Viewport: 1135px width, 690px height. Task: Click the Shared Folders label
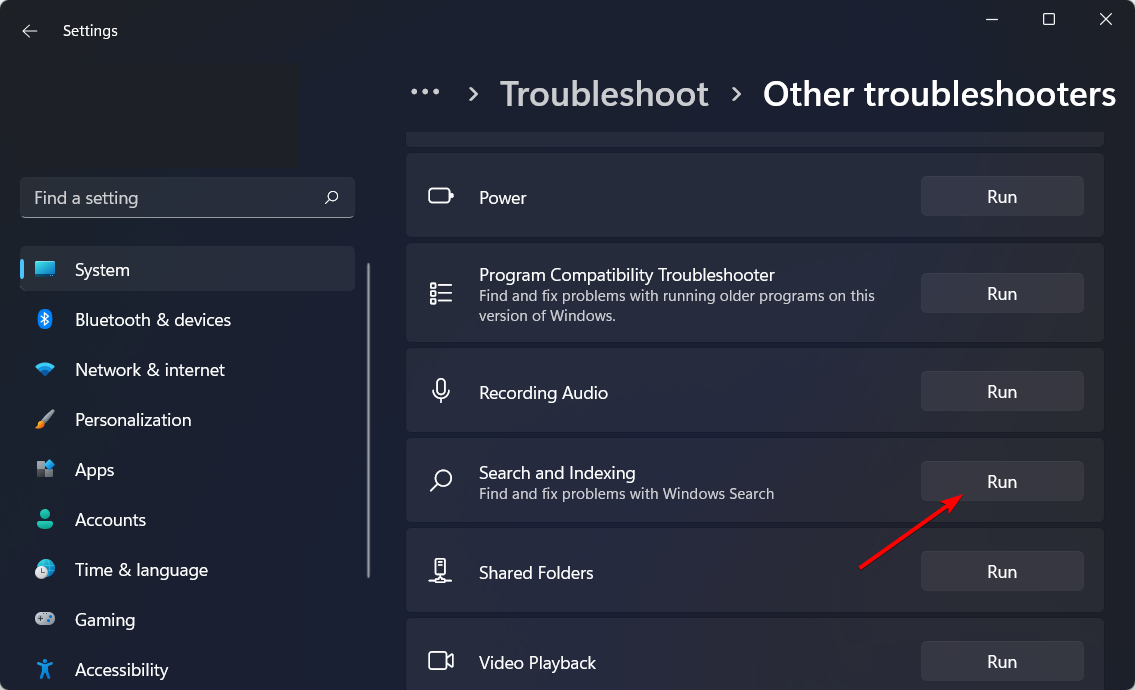[536, 573]
